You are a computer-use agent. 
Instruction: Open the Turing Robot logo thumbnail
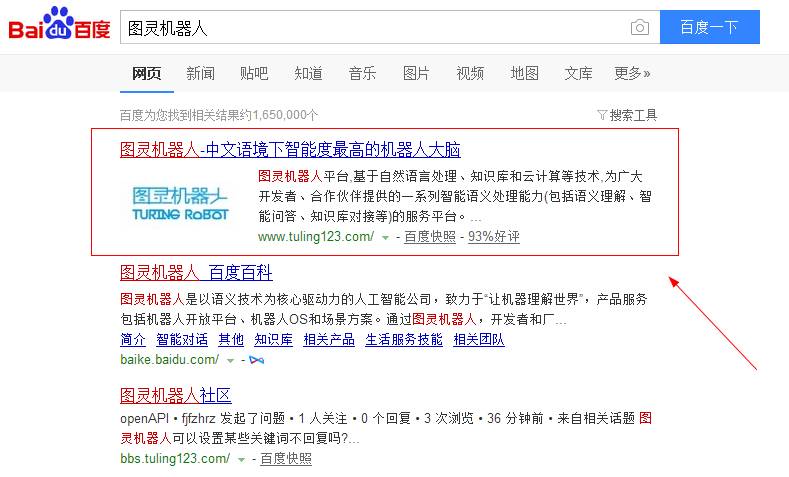point(180,204)
